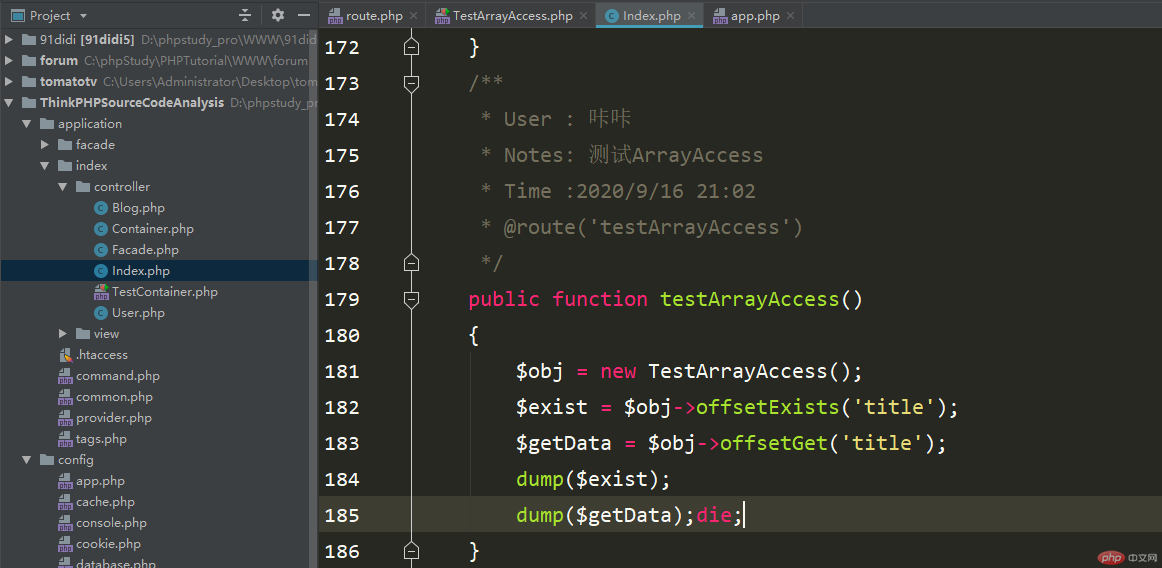Click TestArrayAccess class name on line 181
Image resolution: width=1162 pixels, height=568 pixels.
click(737, 371)
